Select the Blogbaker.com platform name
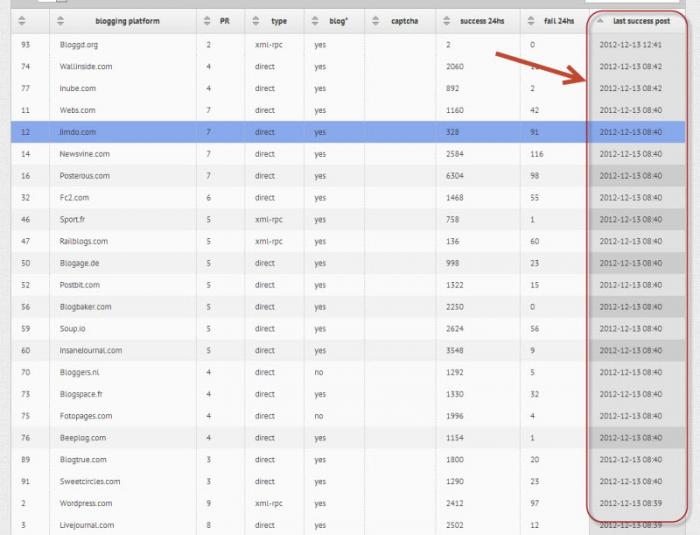 pyautogui.click(x=85, y=307)
